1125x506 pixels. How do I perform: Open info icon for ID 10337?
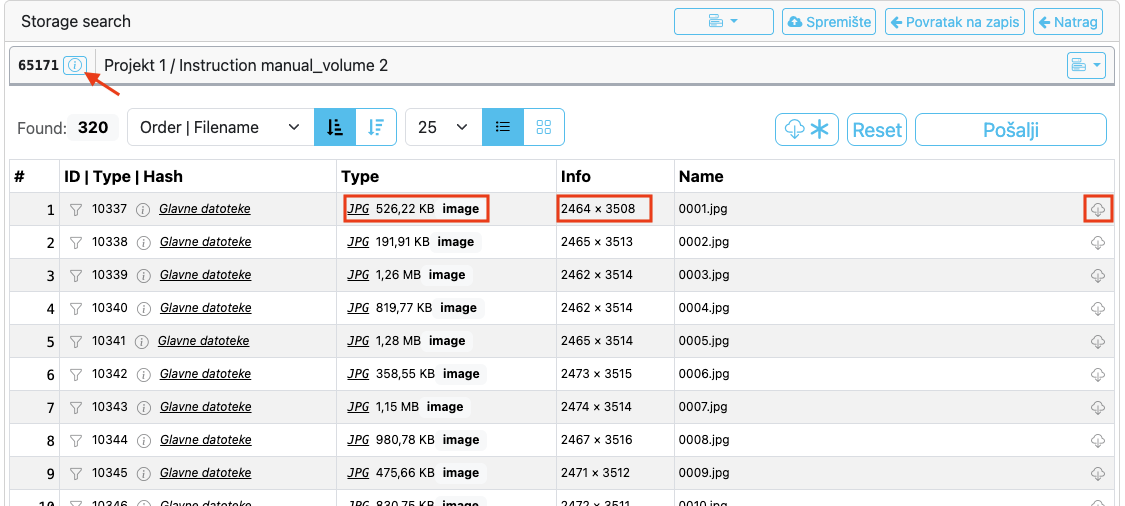tap(143, 210)
